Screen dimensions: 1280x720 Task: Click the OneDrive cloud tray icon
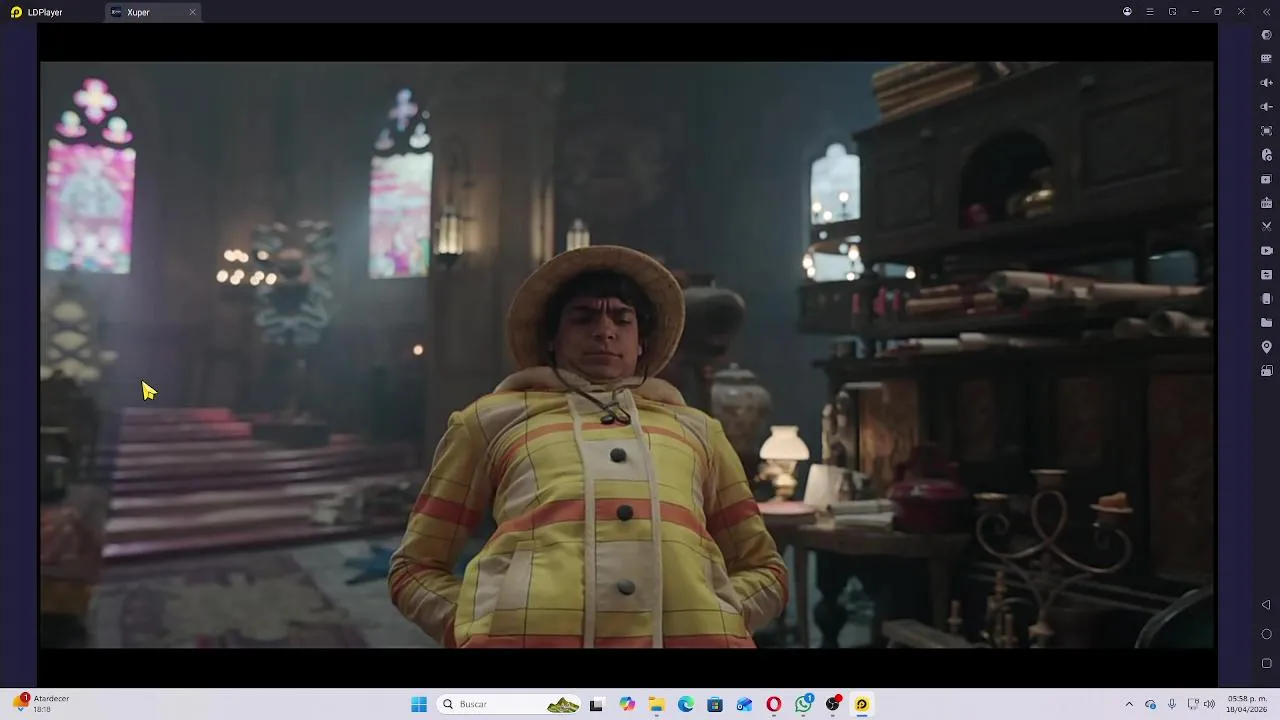1151,704
